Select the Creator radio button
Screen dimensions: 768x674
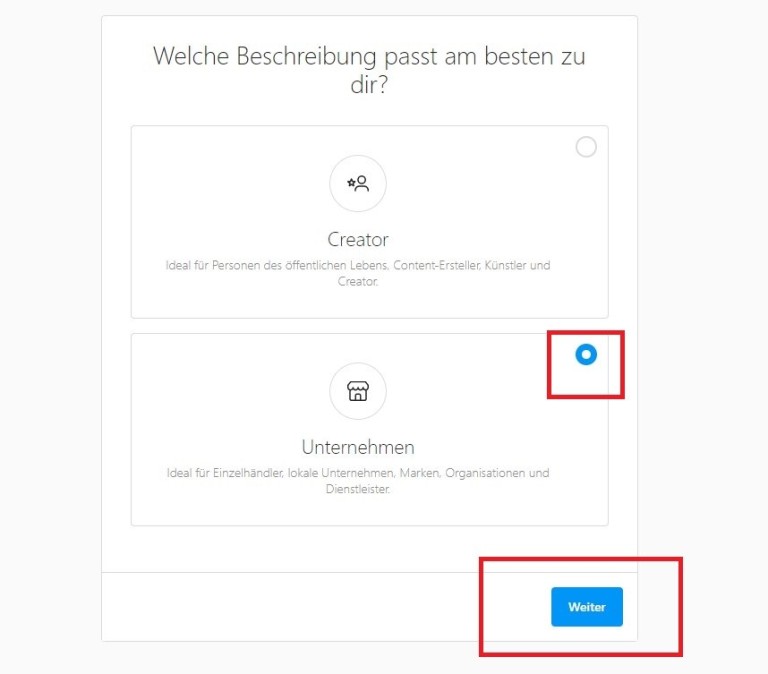(586, 146)
